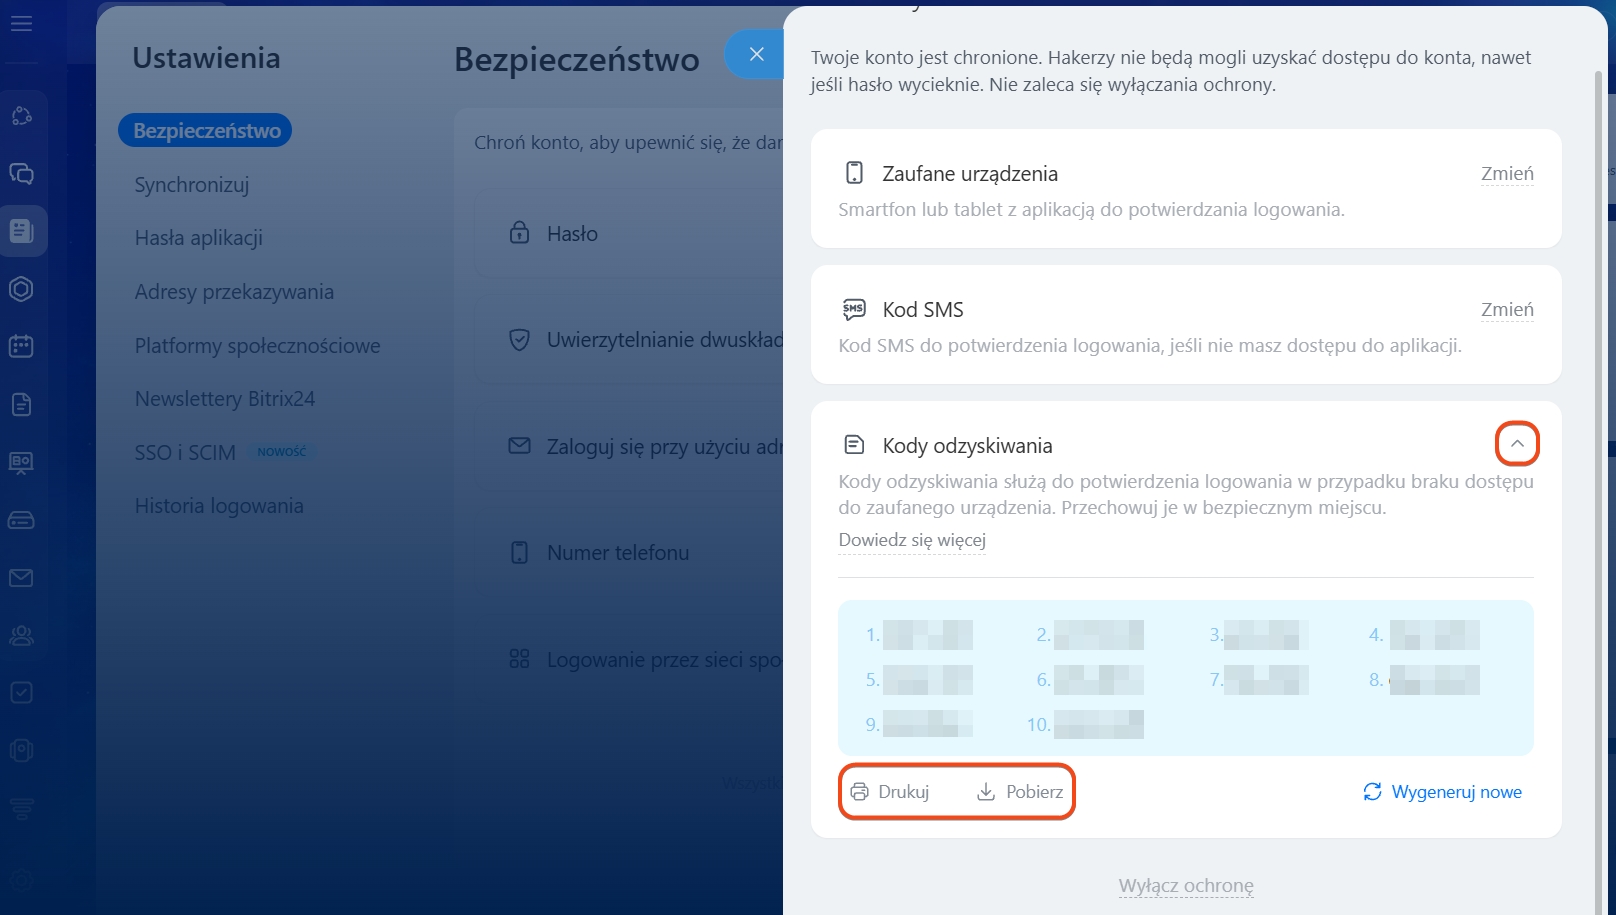Click Wyłącz ochronę link
The width and height of the screenshot is (1616, 915).
[x=1186, y=886]
